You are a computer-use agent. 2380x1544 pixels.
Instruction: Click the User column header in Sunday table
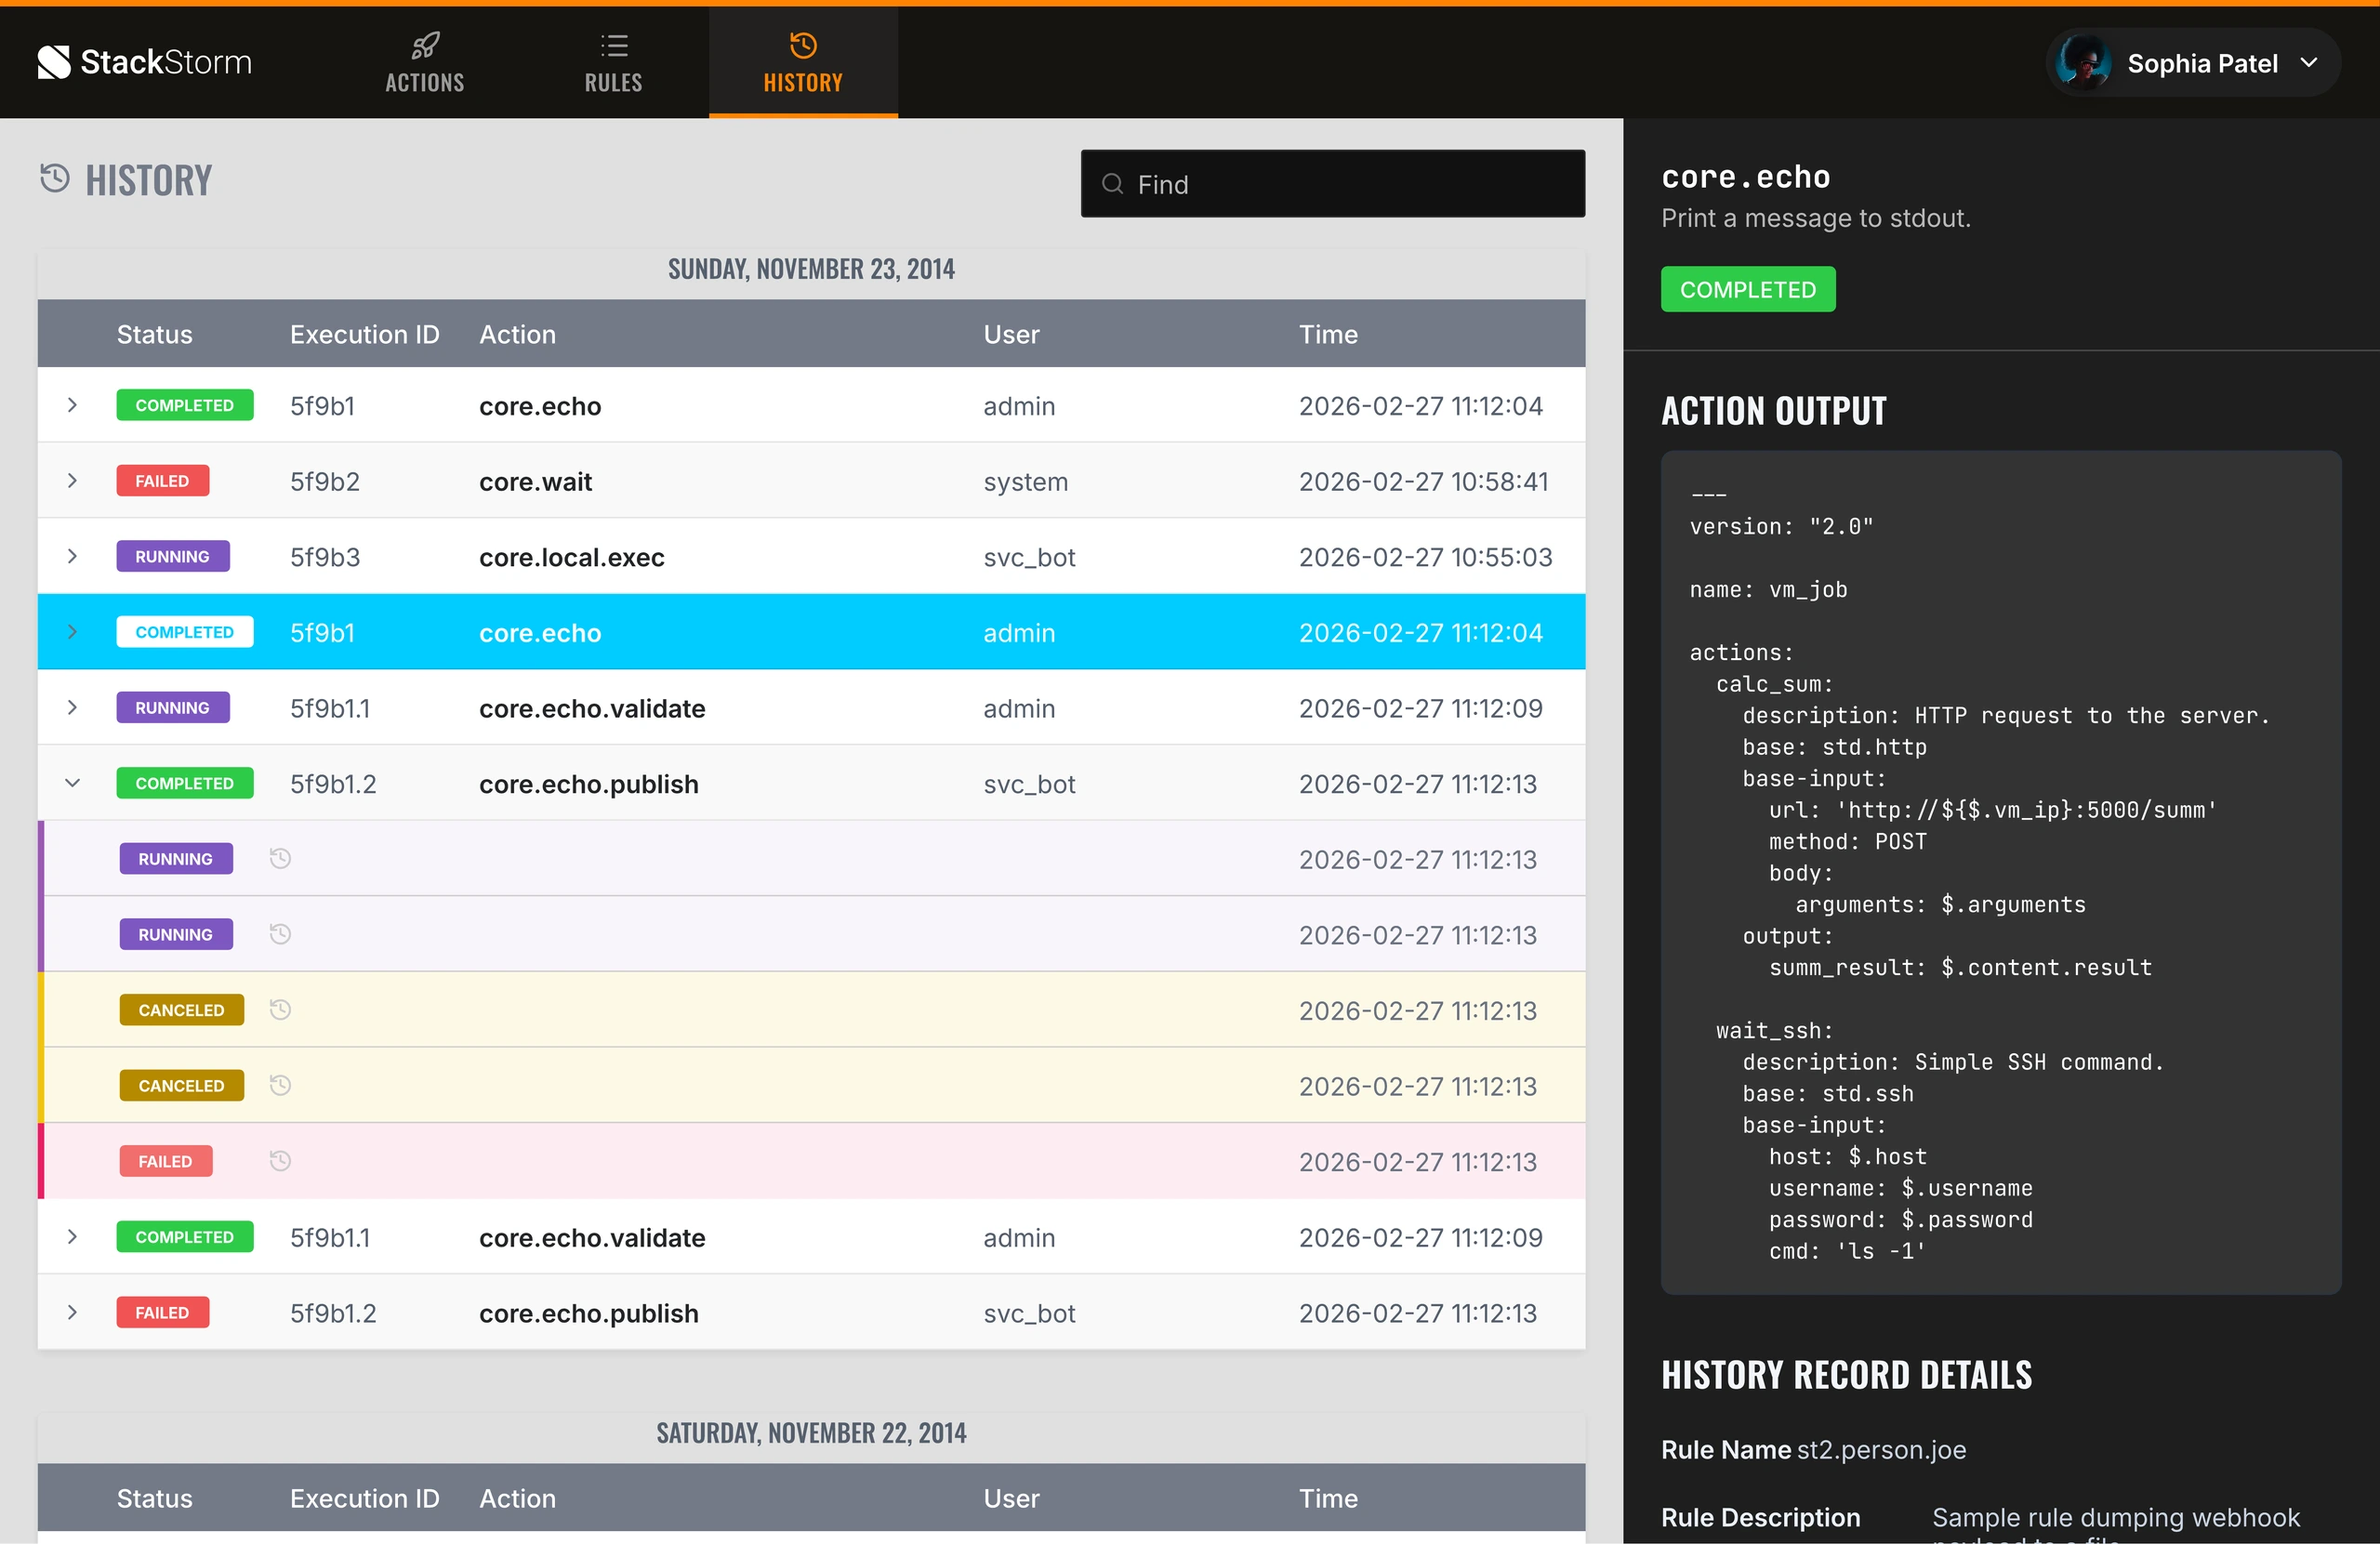pos(1011,334)
